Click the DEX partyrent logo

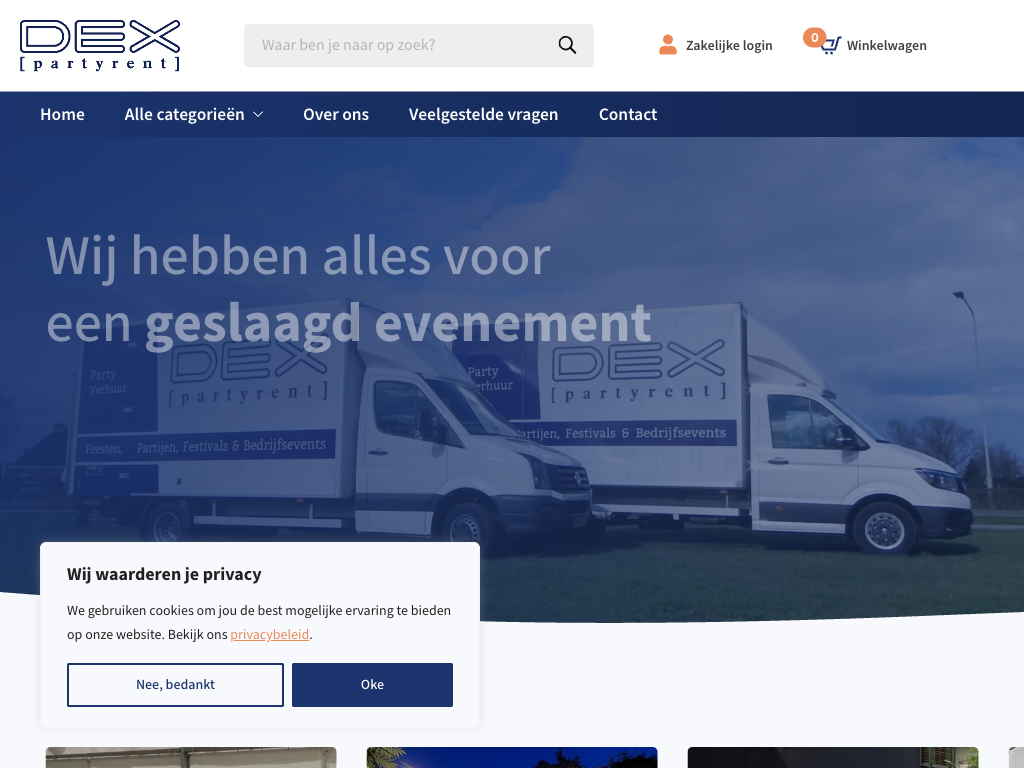coord(100,45)
